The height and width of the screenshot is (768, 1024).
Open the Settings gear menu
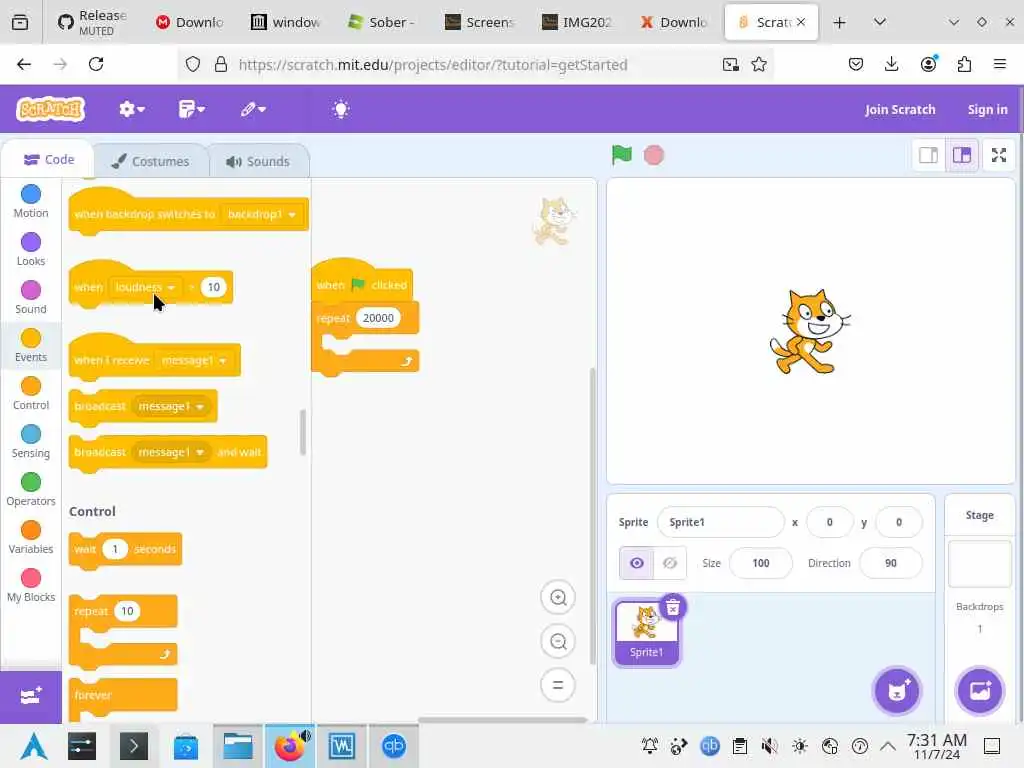click(131, 109)
